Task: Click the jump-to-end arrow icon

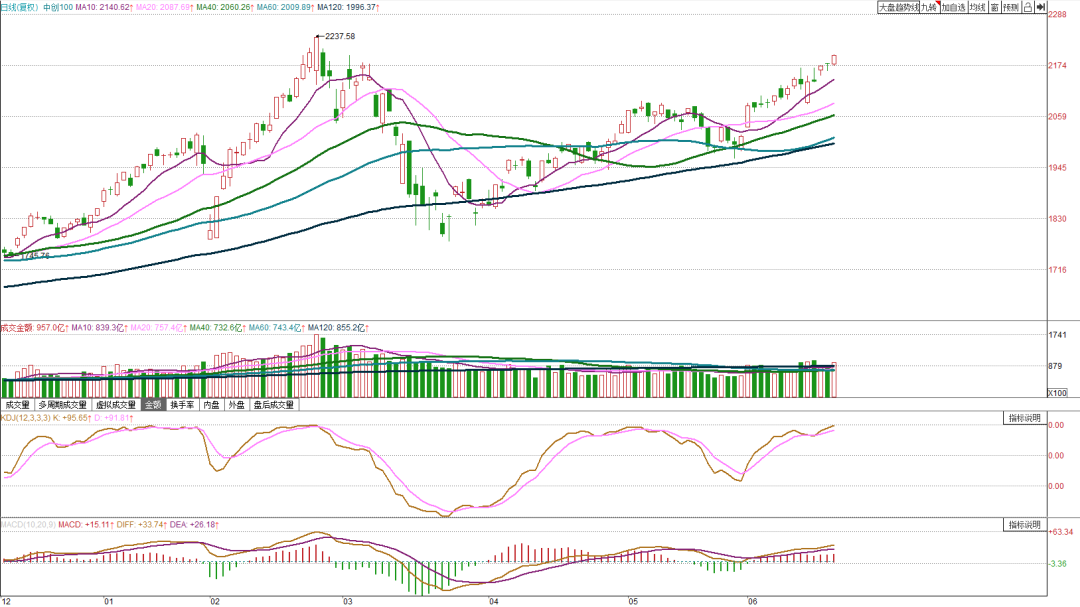Action: coord(1040,7)
